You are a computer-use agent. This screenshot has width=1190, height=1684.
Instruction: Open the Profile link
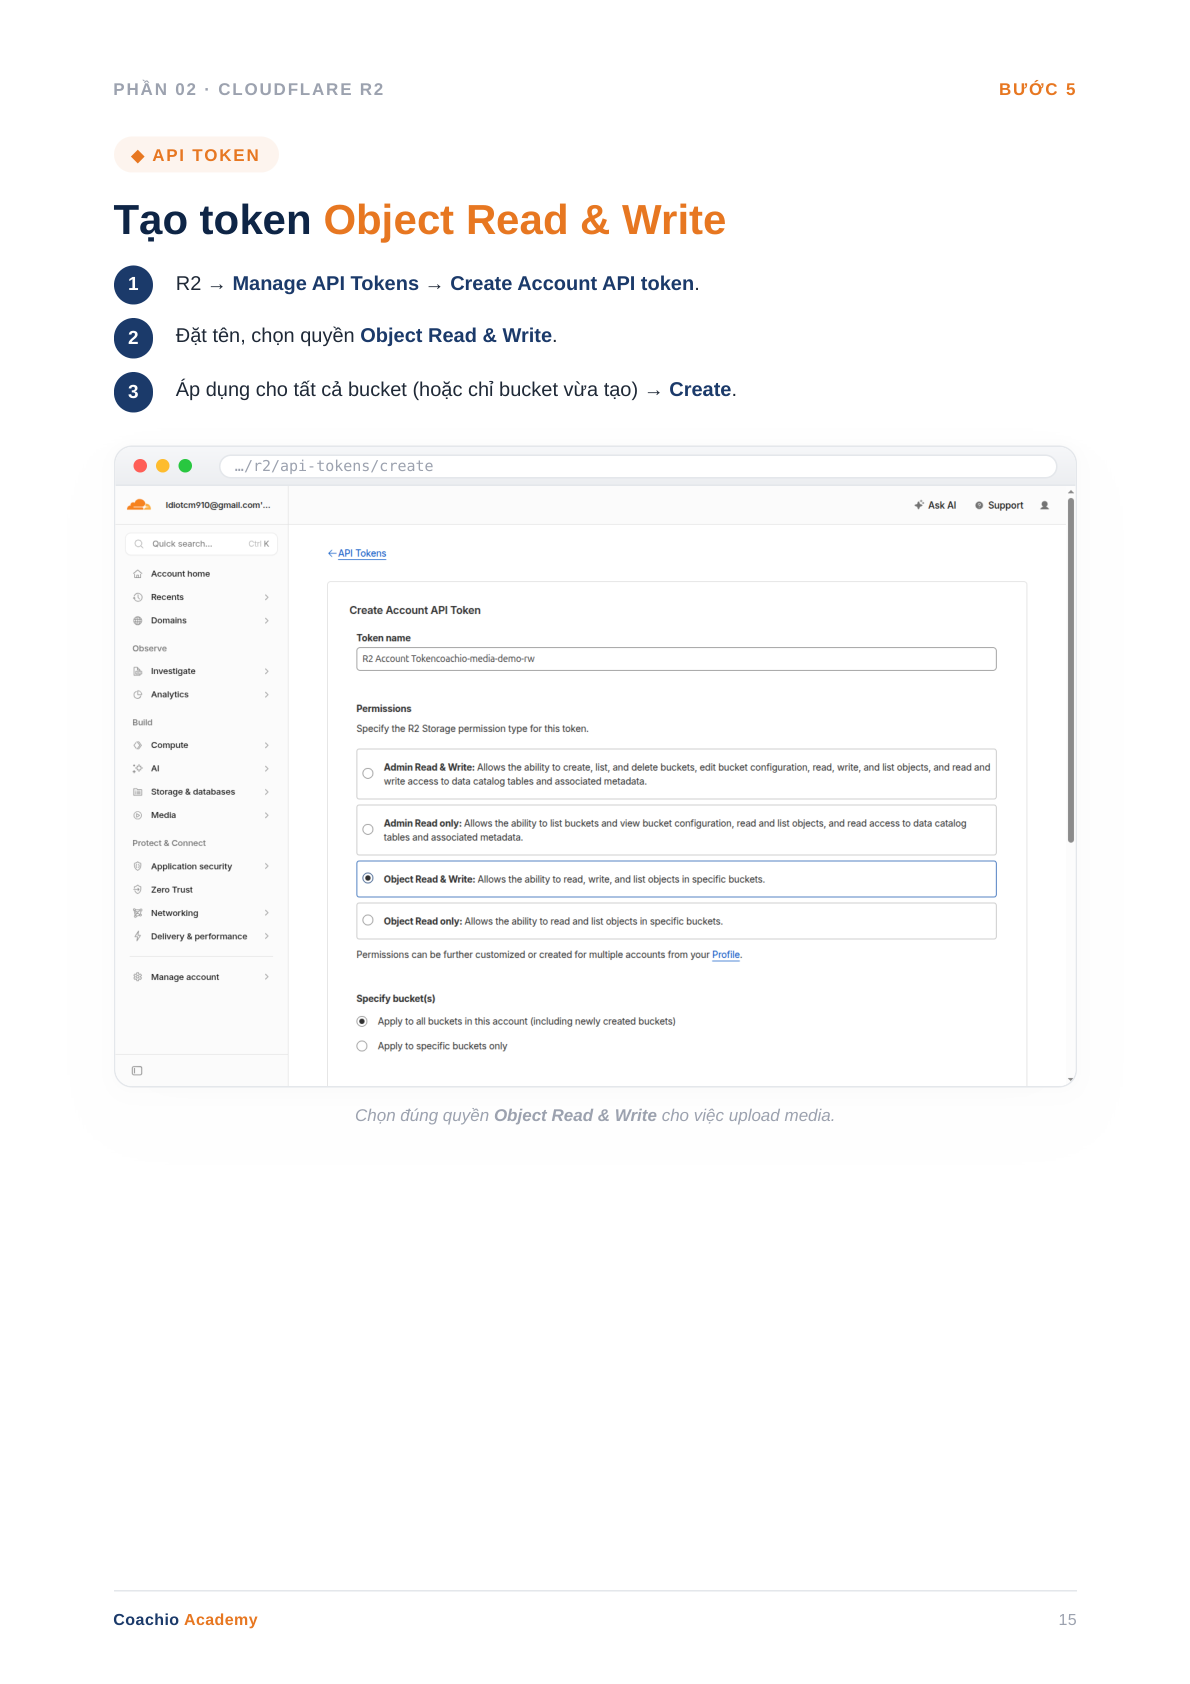(726, 955)
